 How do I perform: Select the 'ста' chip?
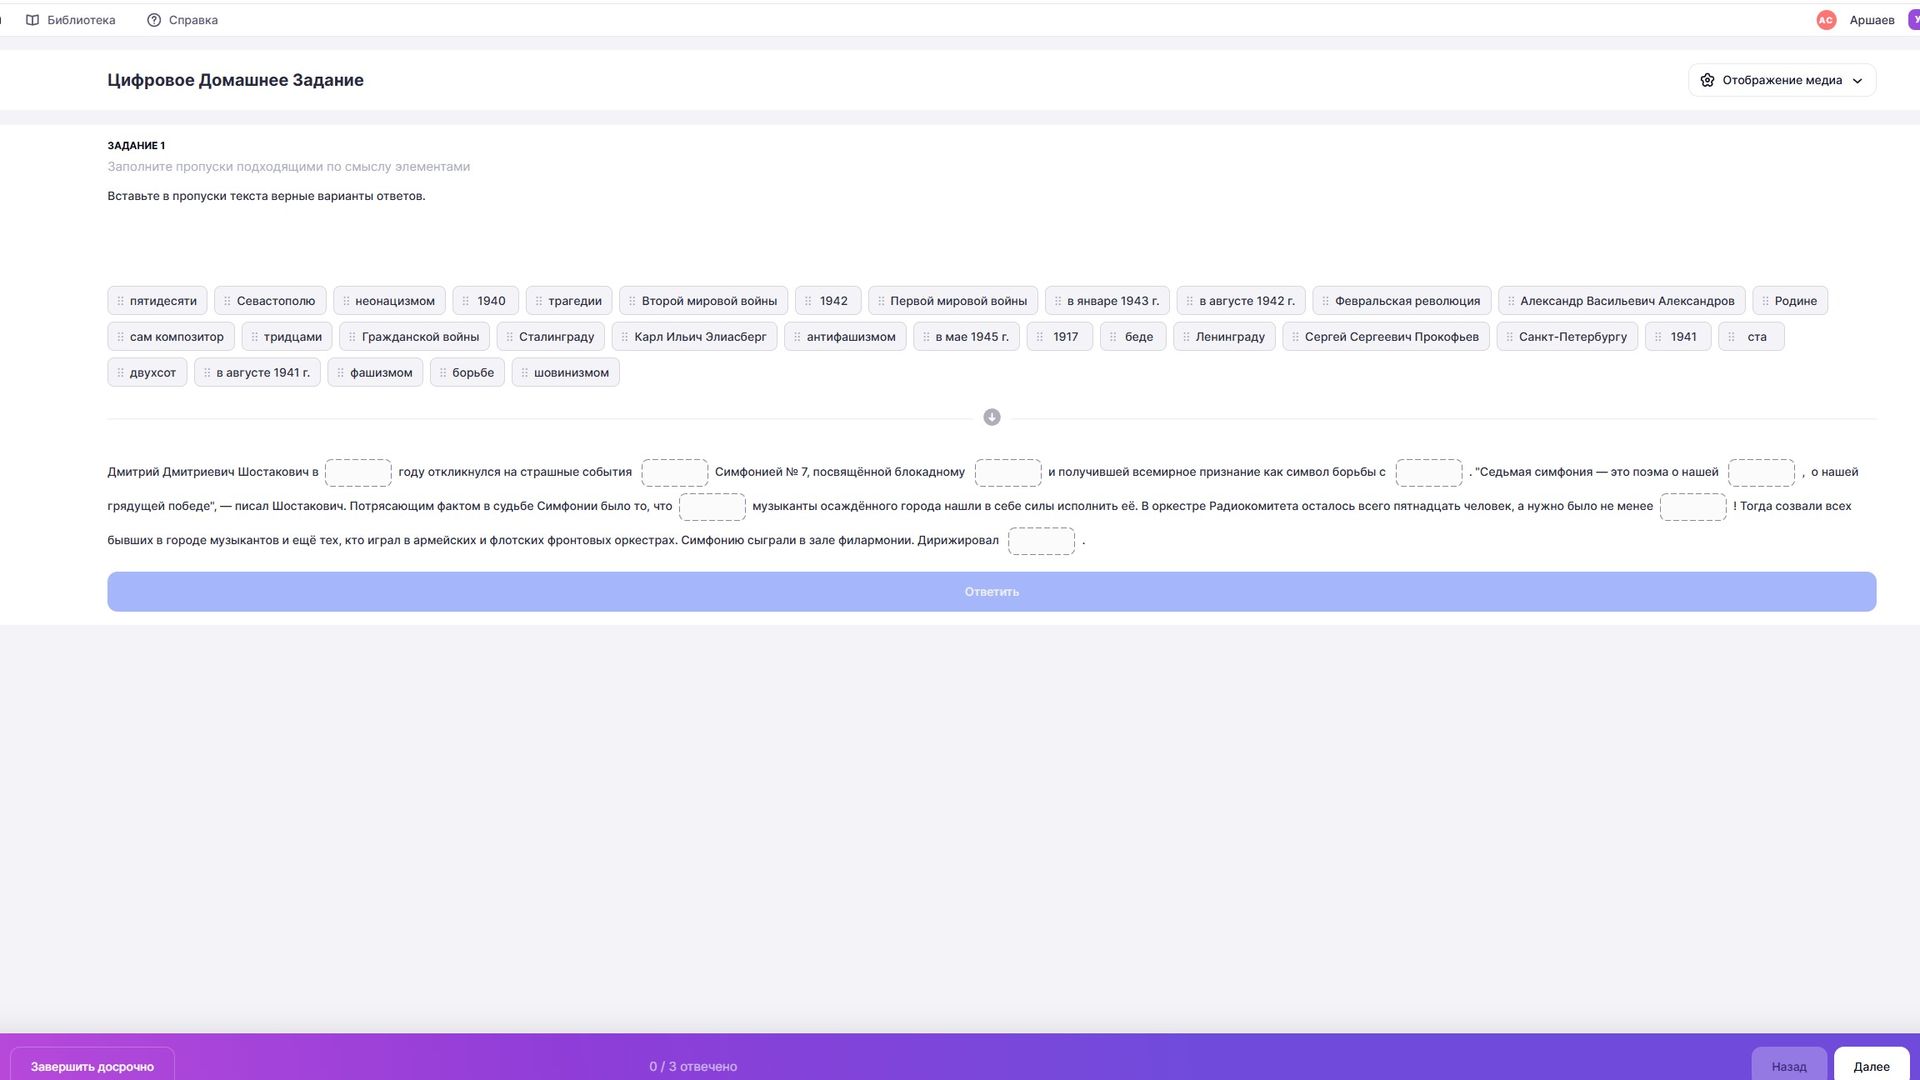(x=1751, y=337)
